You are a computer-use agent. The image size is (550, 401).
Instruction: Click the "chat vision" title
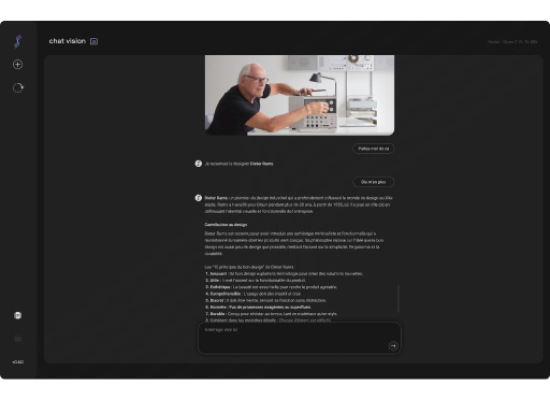pos(67,41)
